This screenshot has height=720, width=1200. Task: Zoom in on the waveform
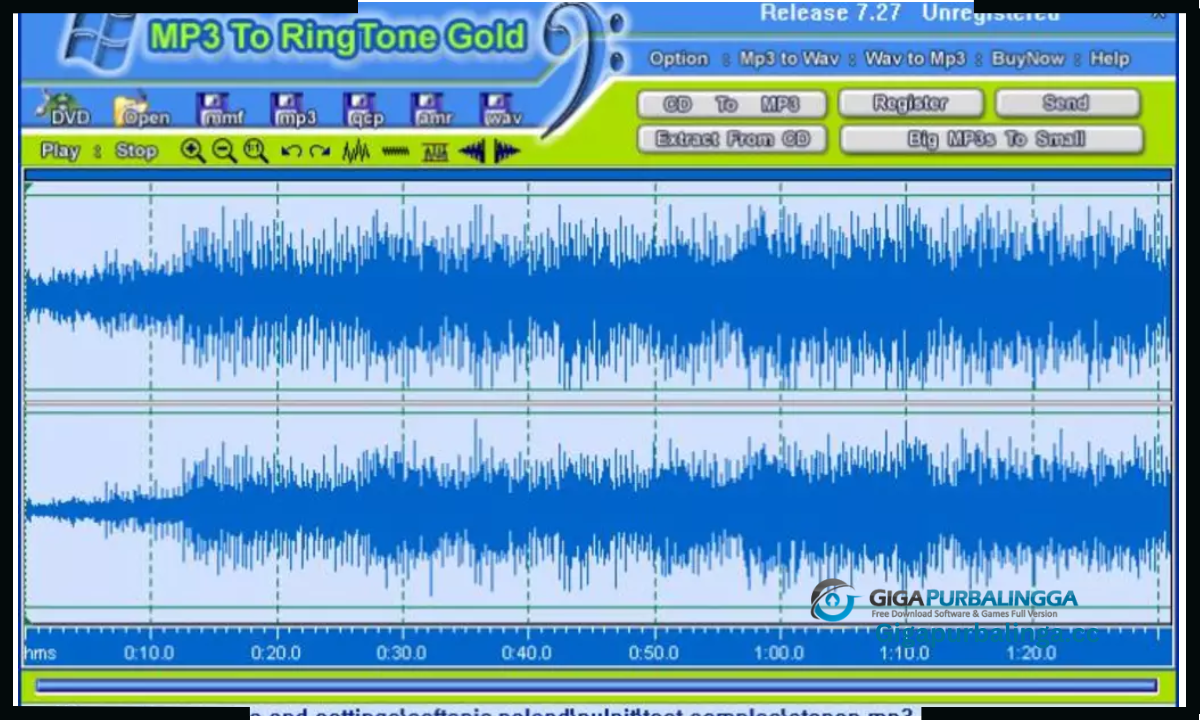(x=193, y=151)
